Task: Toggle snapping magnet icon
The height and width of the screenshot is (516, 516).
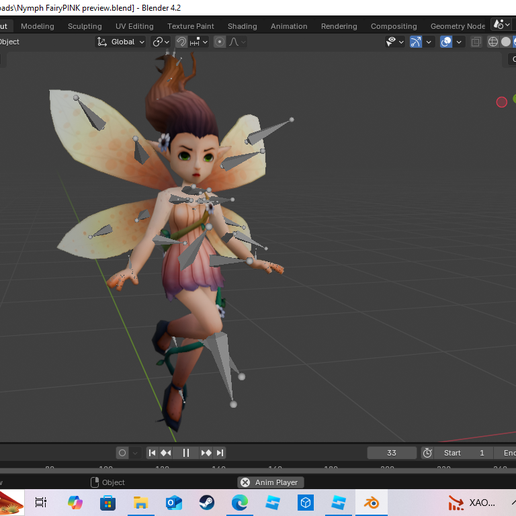Action: 181,42
